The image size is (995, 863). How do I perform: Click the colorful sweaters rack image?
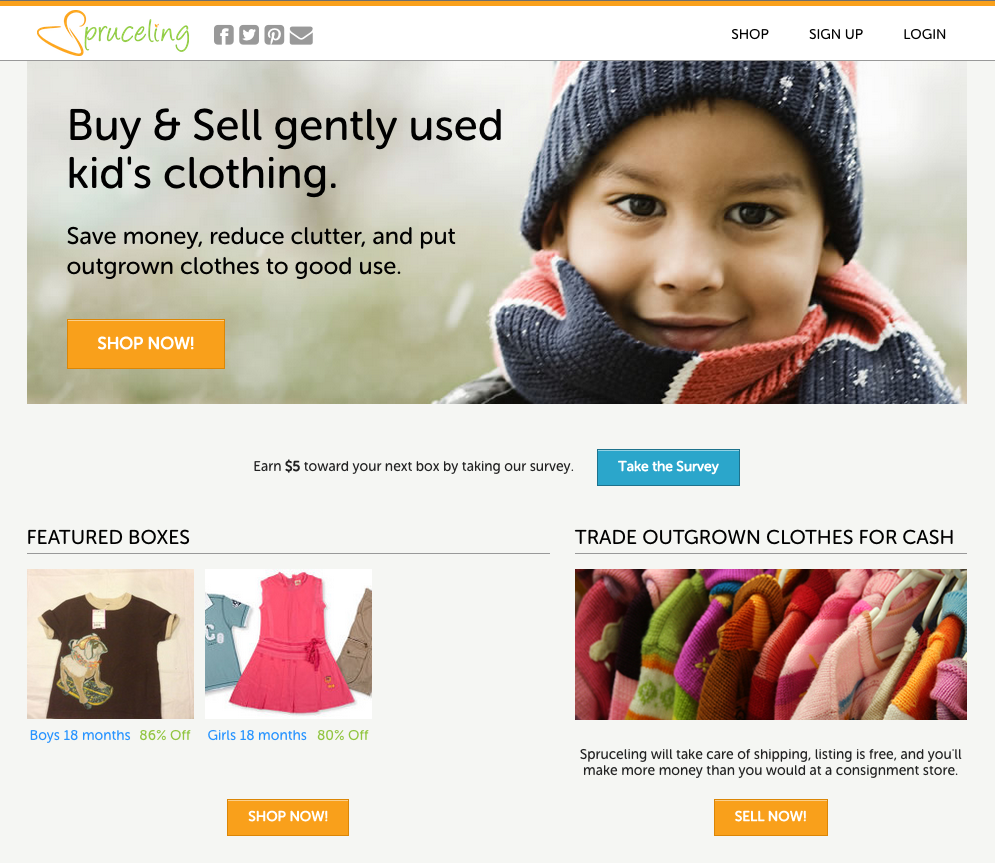coord(770,644)
